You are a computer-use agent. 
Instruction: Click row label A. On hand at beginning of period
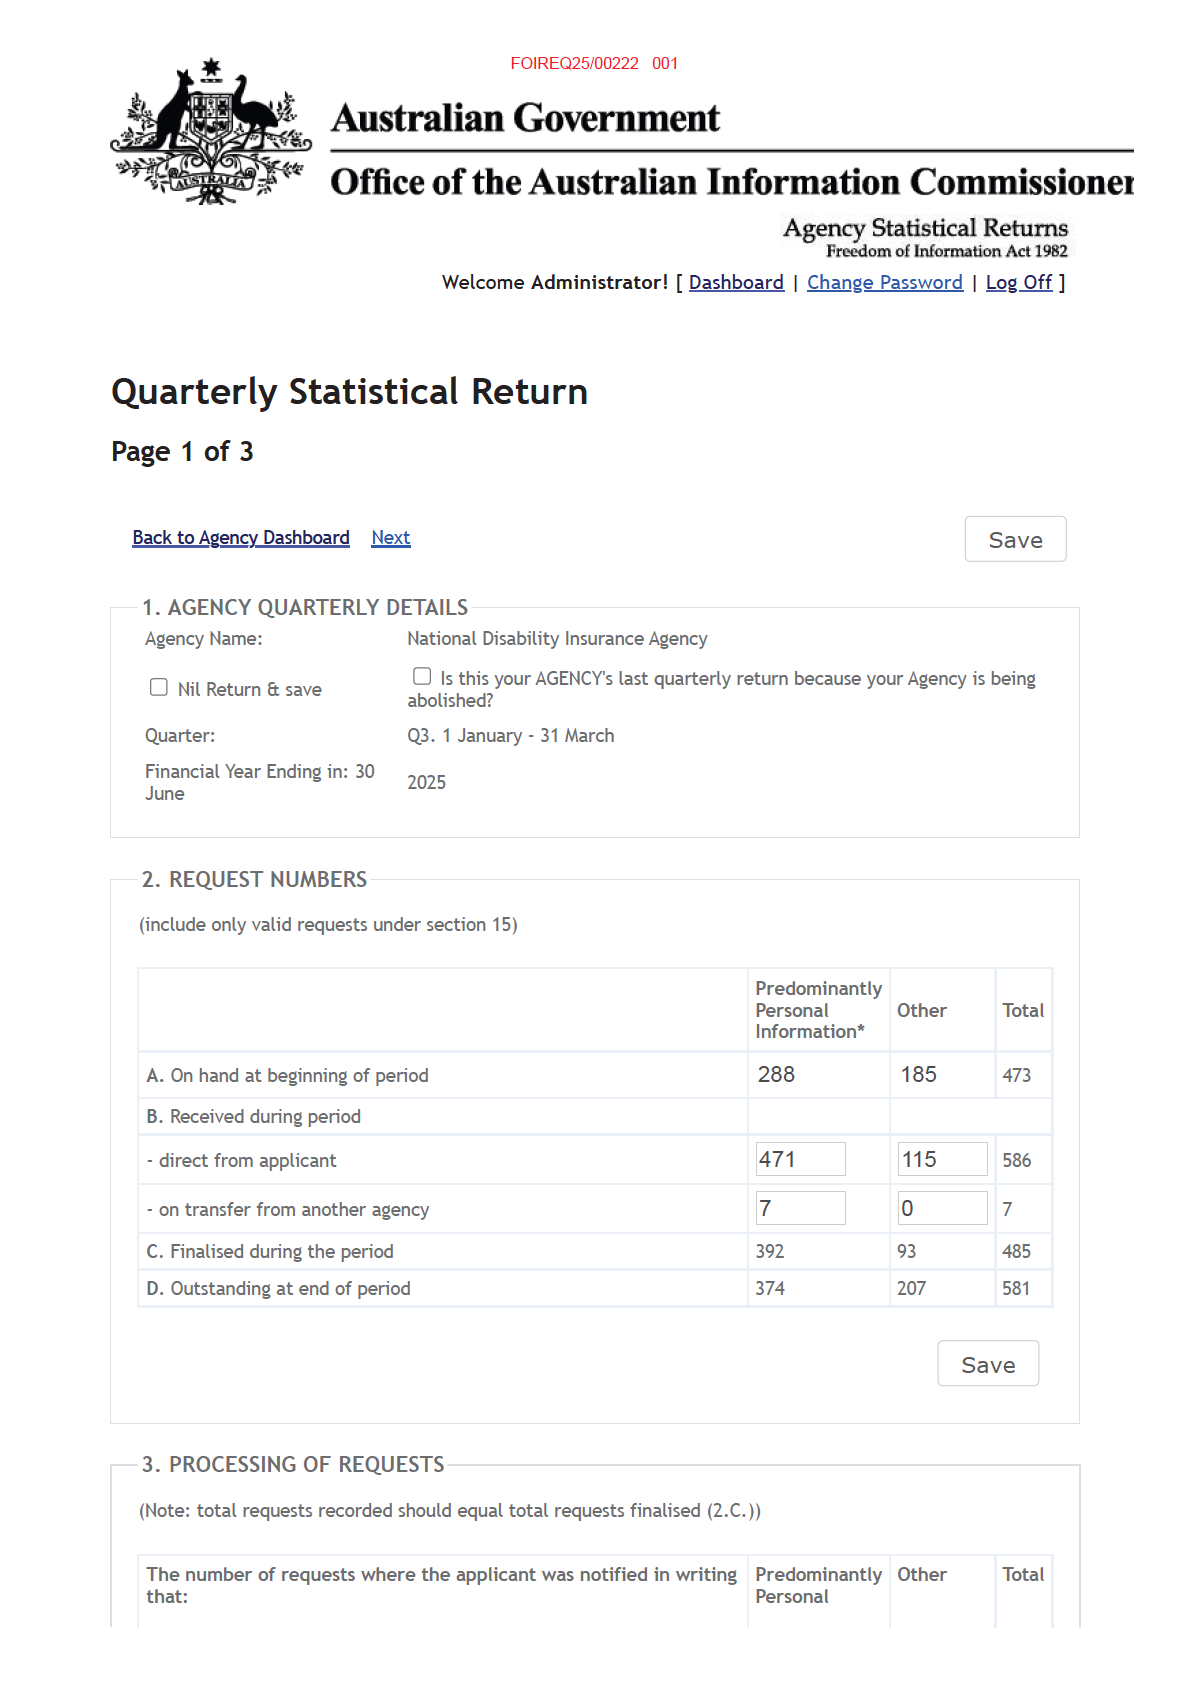click(287, 1075)
